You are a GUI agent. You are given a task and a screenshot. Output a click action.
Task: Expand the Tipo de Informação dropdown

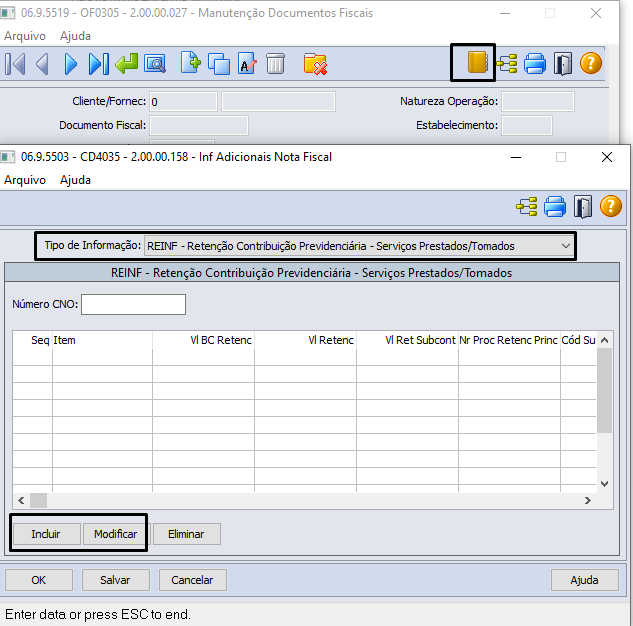coord(566,245)
